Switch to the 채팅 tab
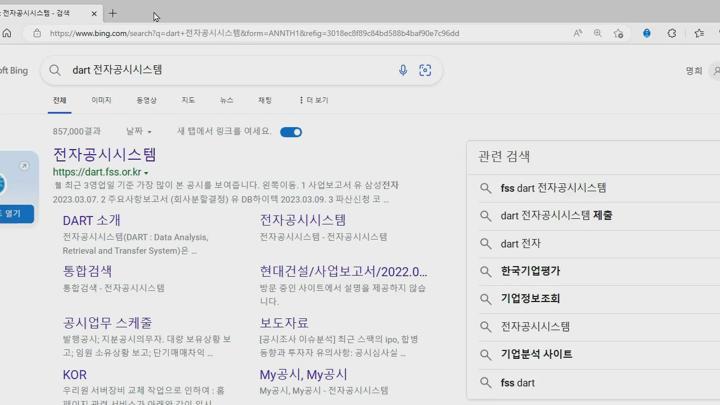Screen dimensions: 720x405 [265, 100]
